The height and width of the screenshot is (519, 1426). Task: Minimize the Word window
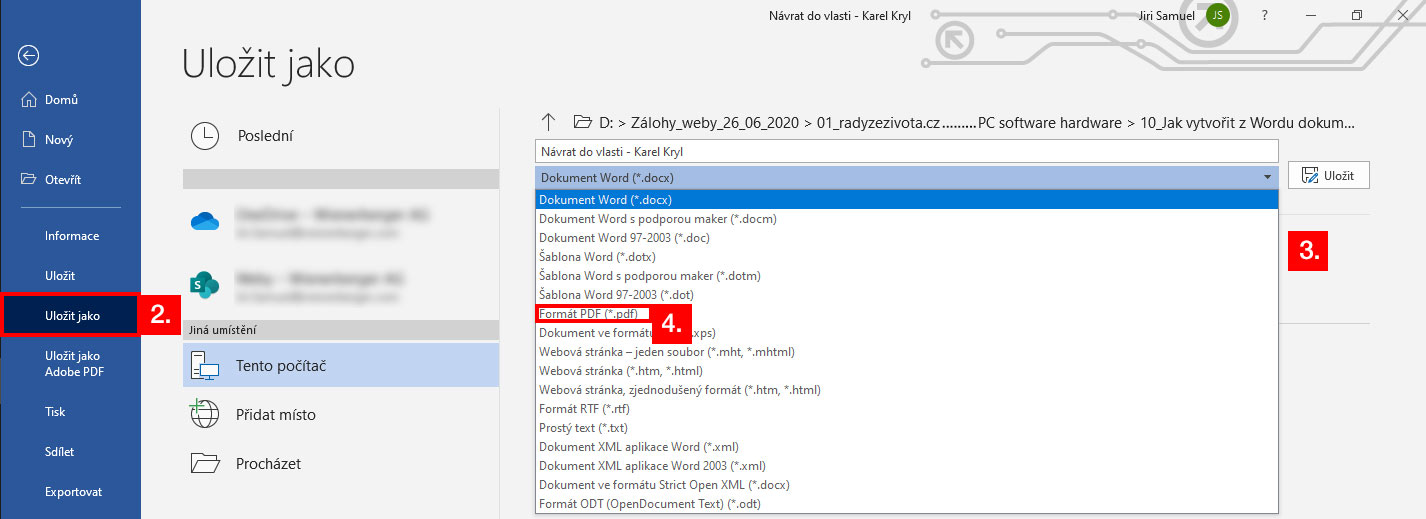point(1310,15)
